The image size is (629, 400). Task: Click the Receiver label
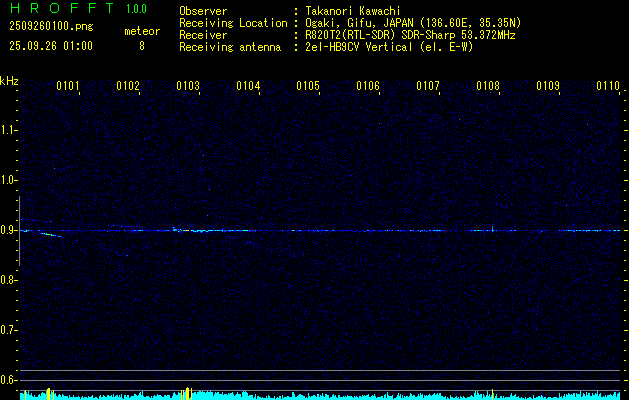point(203,35)
